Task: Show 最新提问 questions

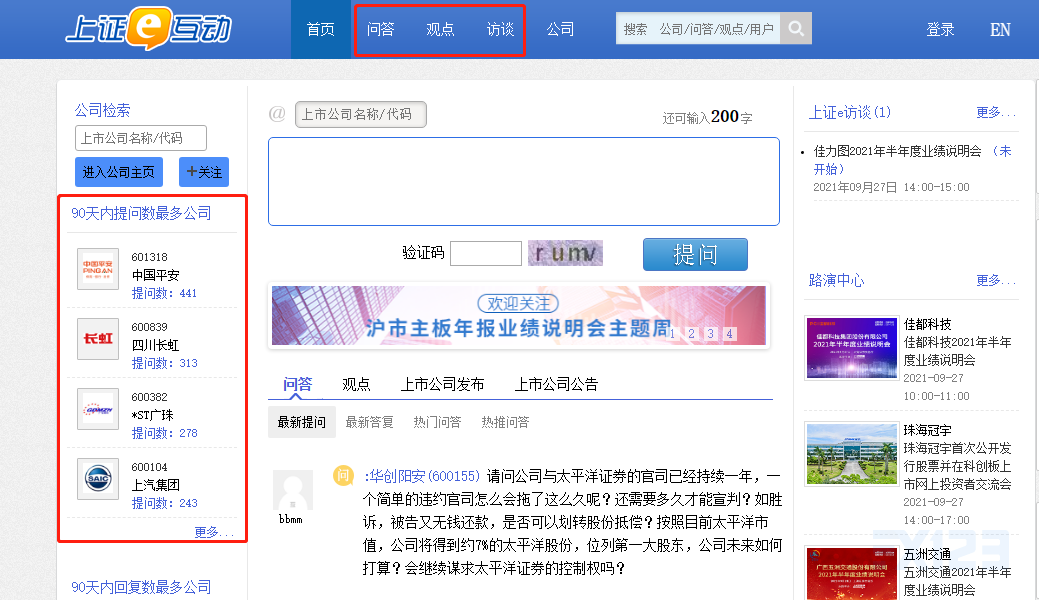Action: pyautogui.click(x=301, y=422)
